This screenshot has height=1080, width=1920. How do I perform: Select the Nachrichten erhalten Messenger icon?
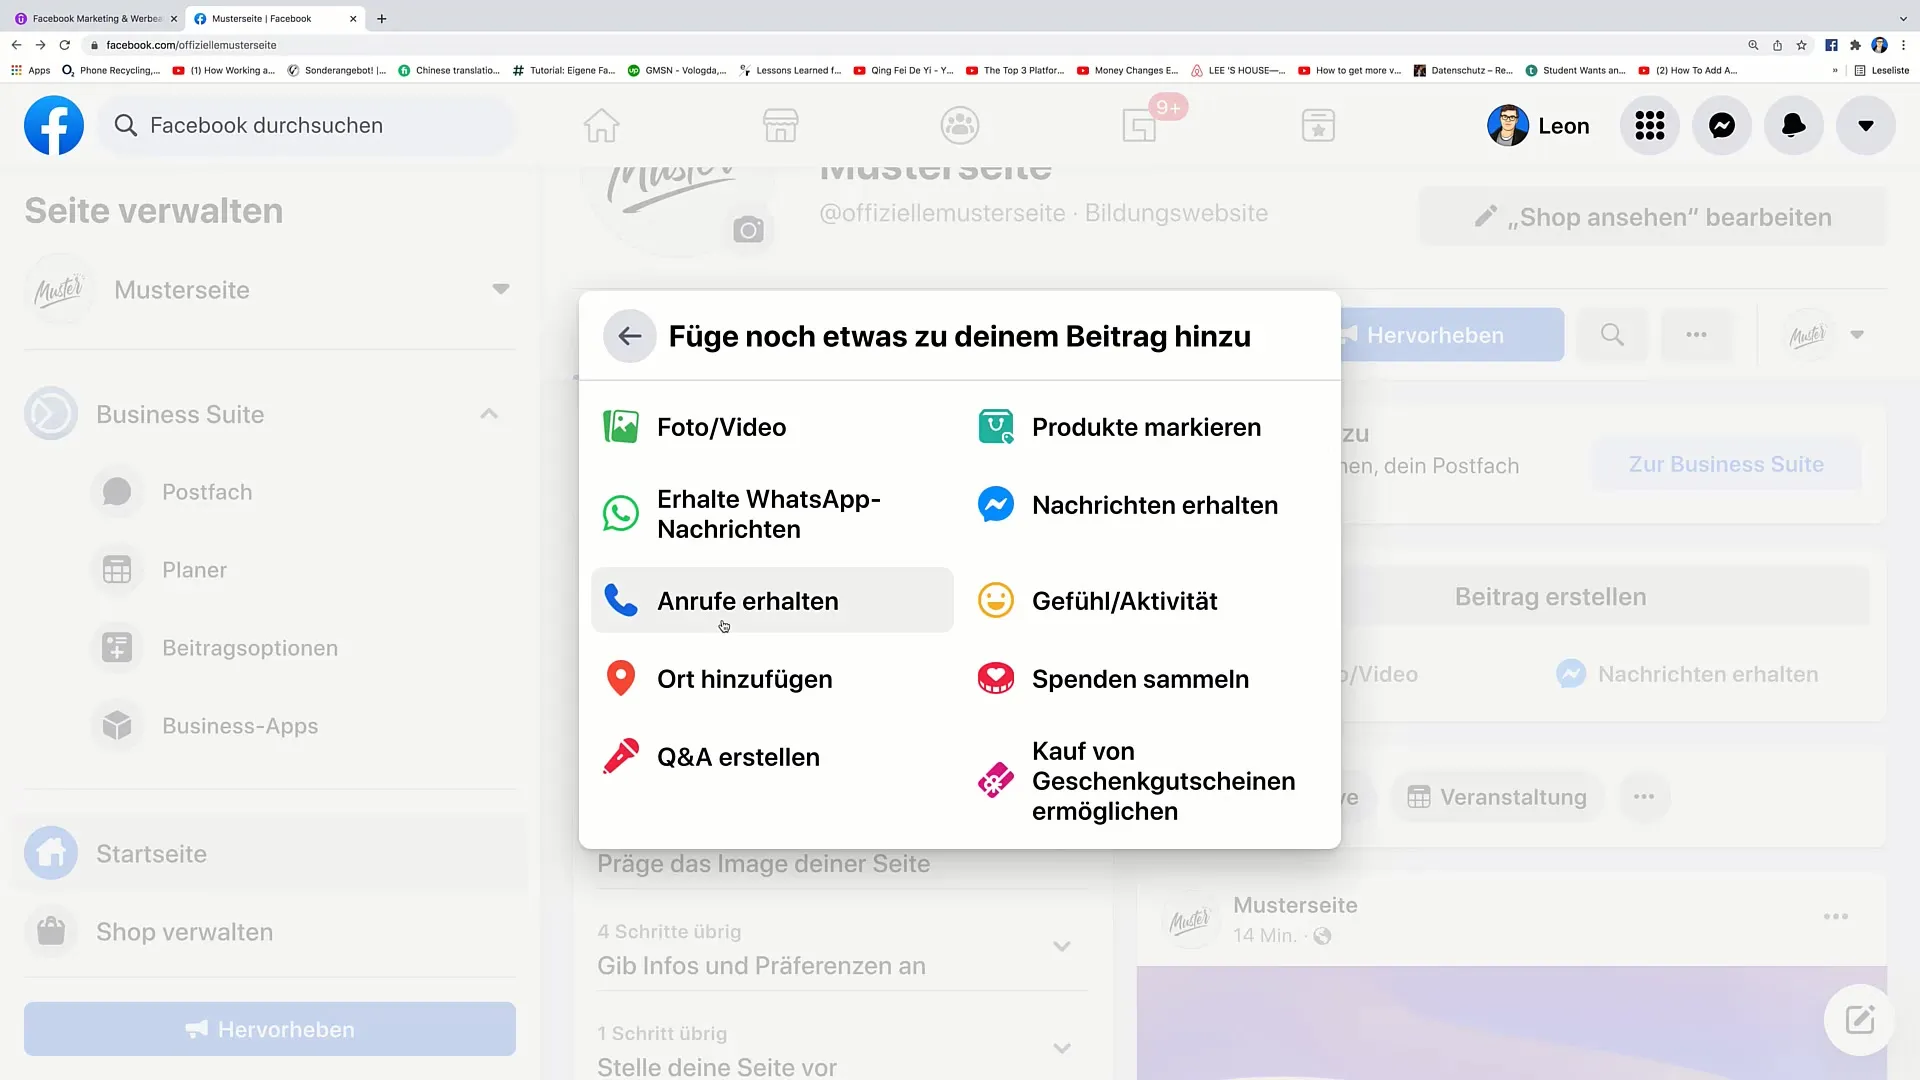[996, 504]
